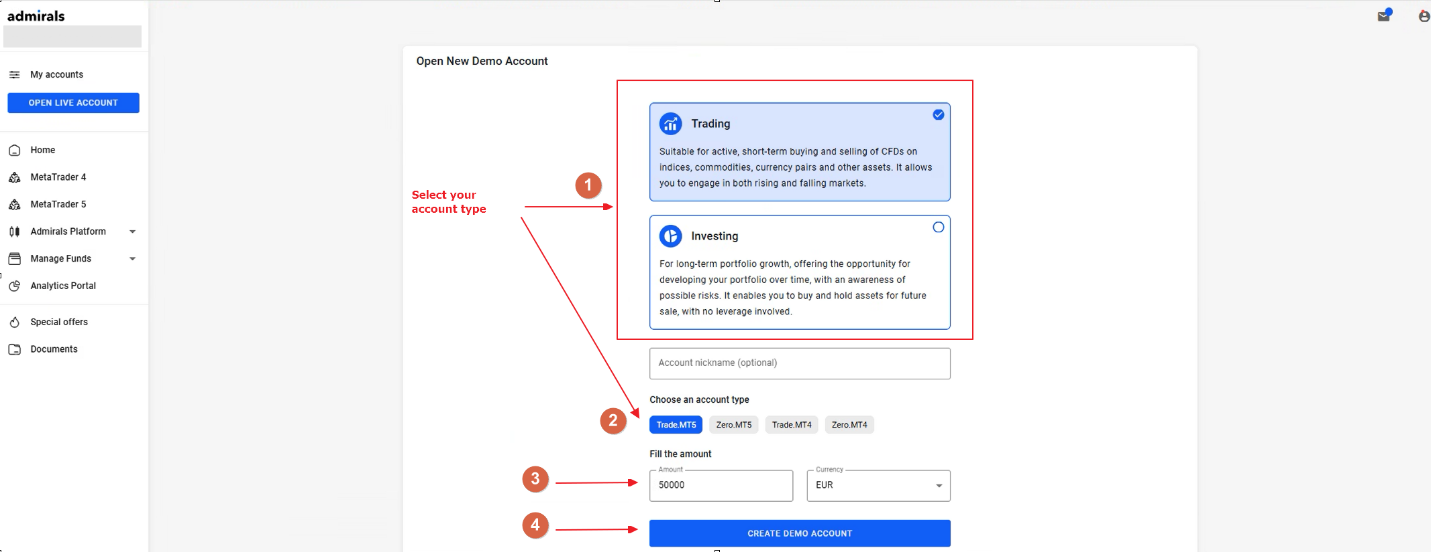This screenshot has height=552, width=1431.
Task: Choose the Trade.MT4 account type
Action: tap(792, 425)
